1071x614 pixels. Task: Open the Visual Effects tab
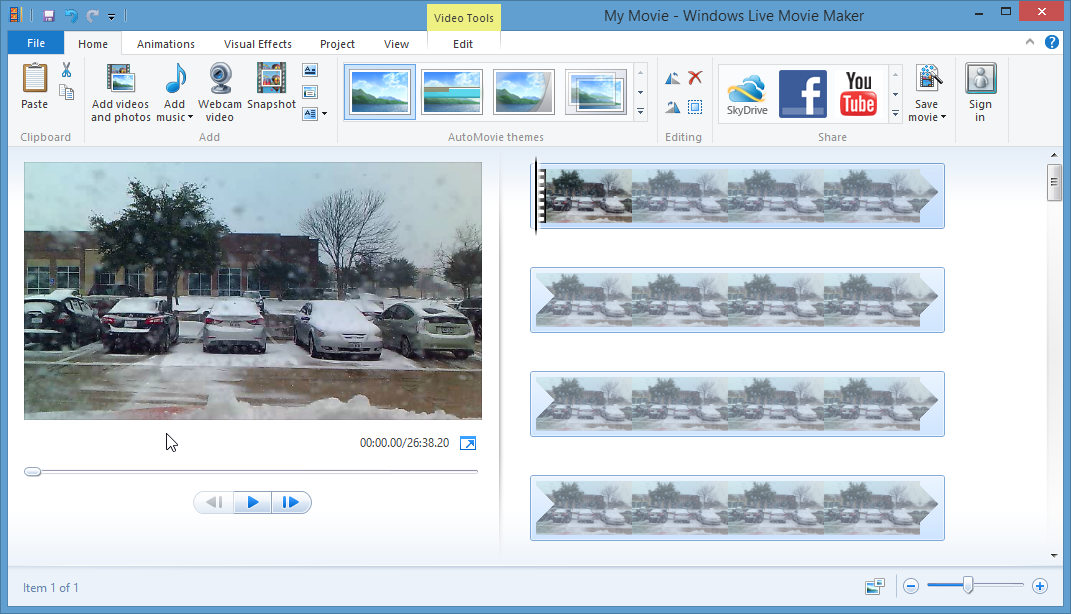(x=258, y=44)
